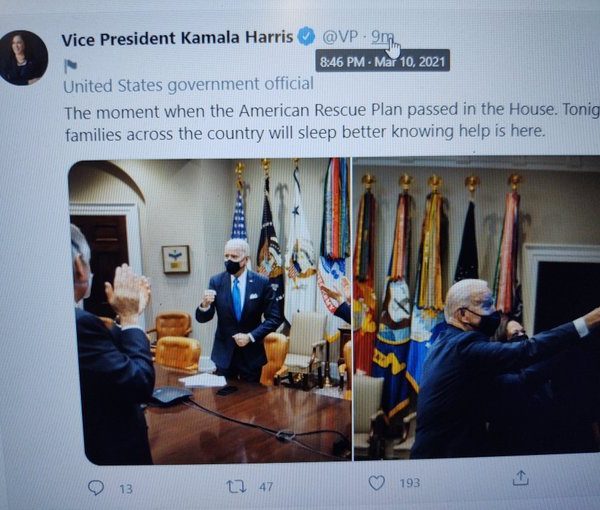Click the blue verified checkmark badge
This screenshot has width=600, height=510.
click(x=307, y=37)
